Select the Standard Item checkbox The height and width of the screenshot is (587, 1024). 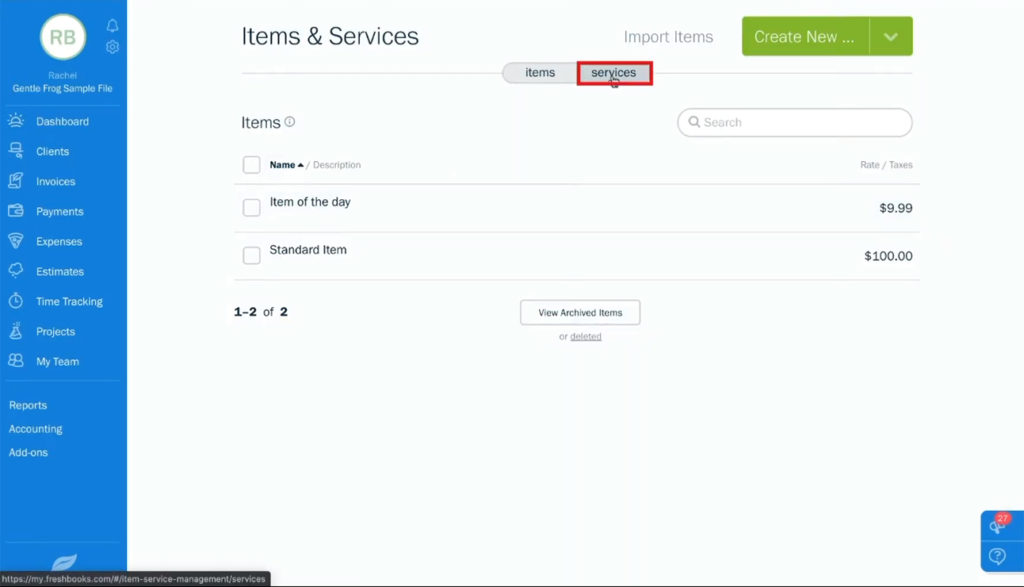pos(251,255)
